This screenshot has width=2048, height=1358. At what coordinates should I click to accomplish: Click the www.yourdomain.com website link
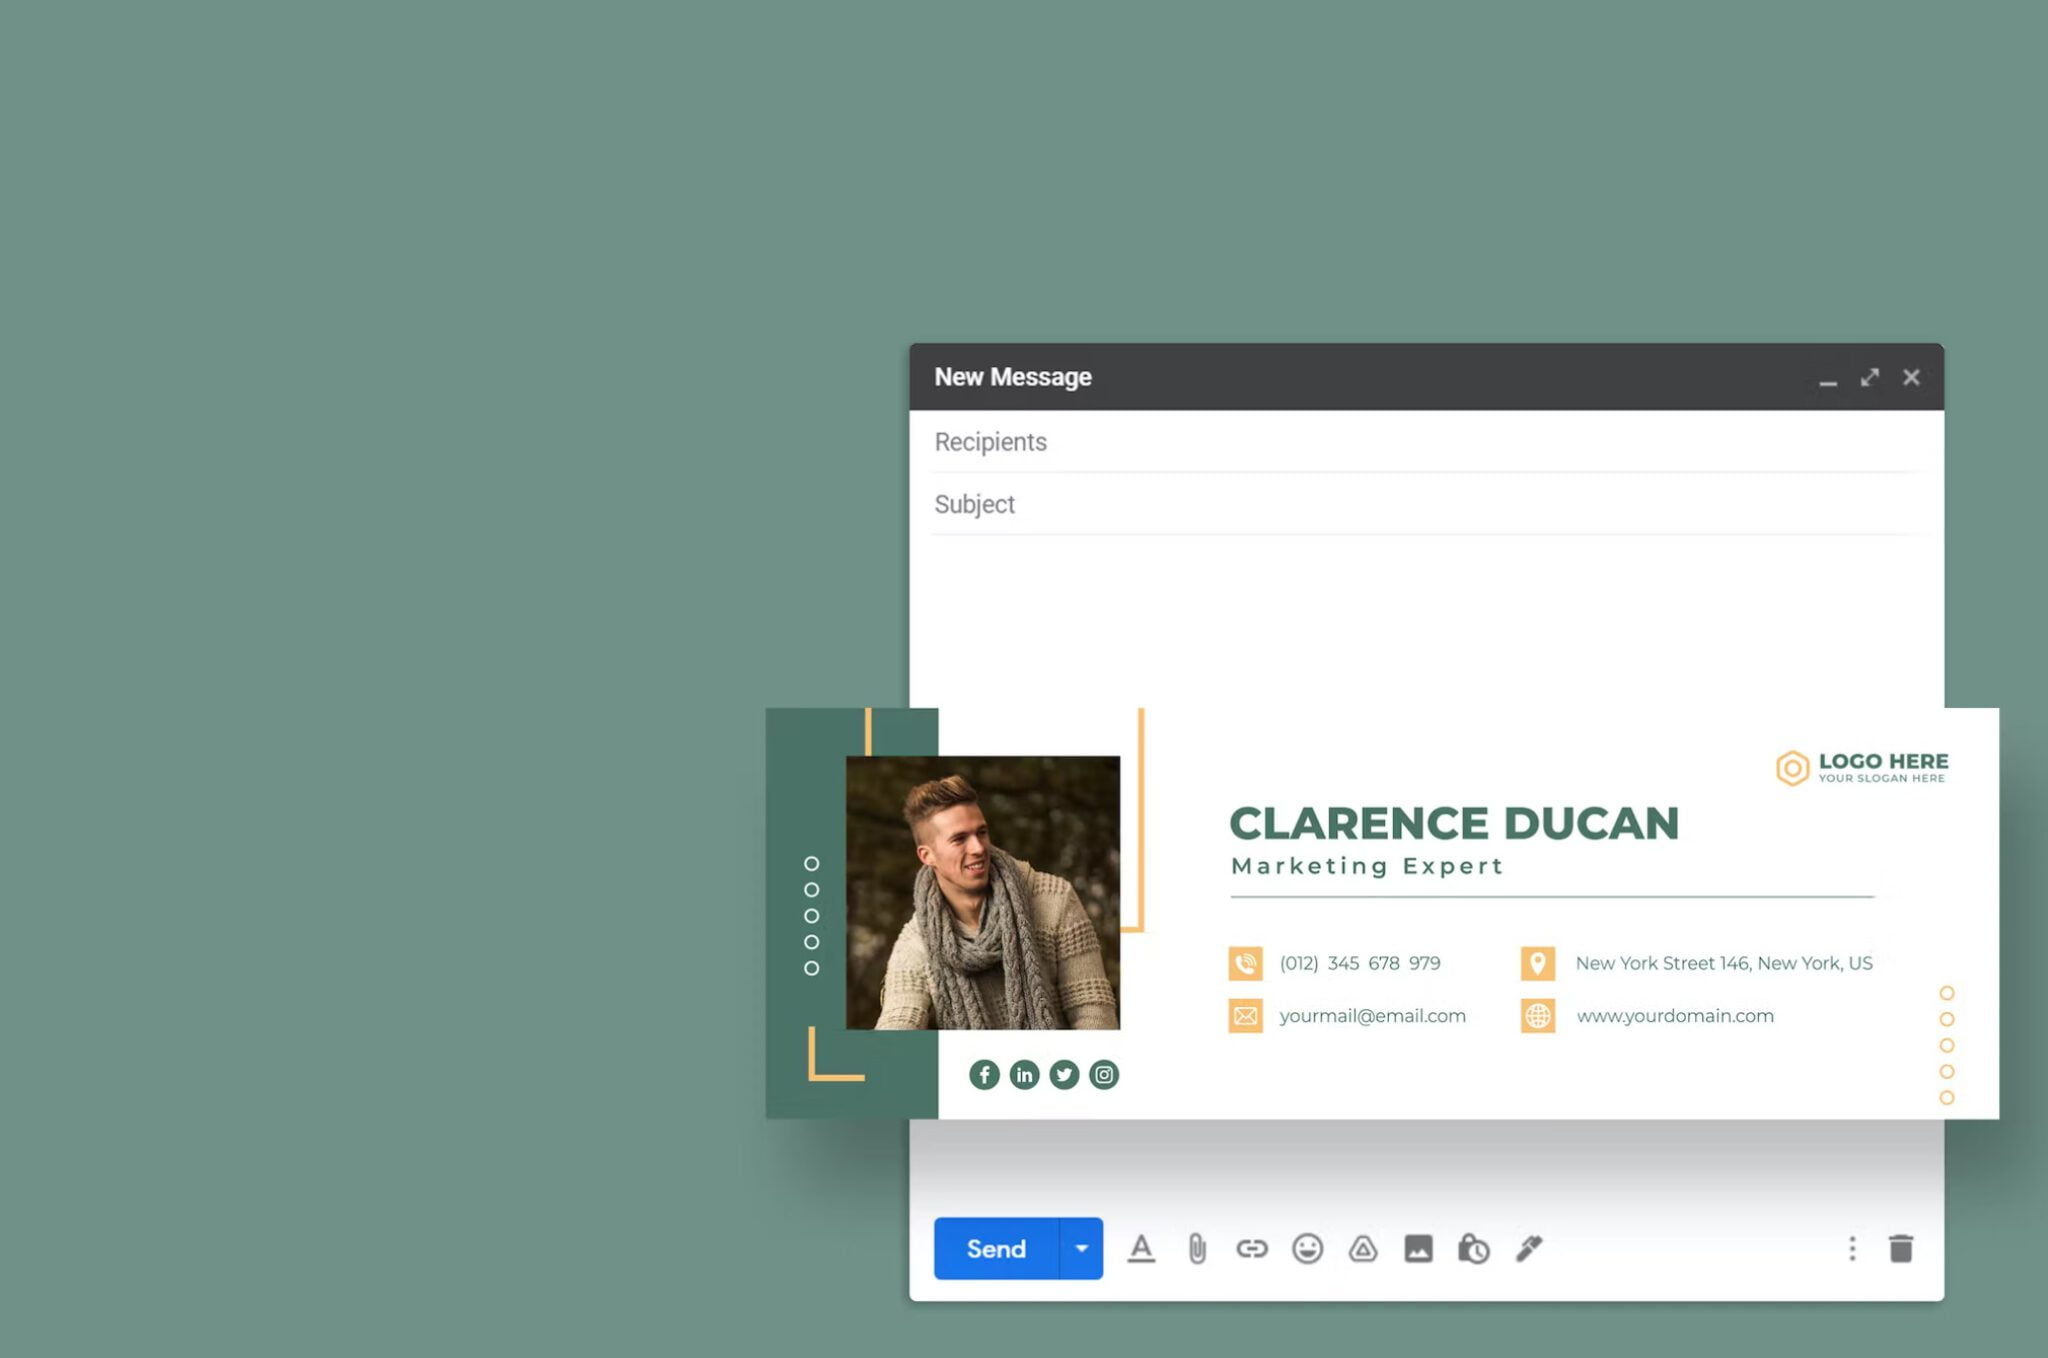click(1675, 1016)
